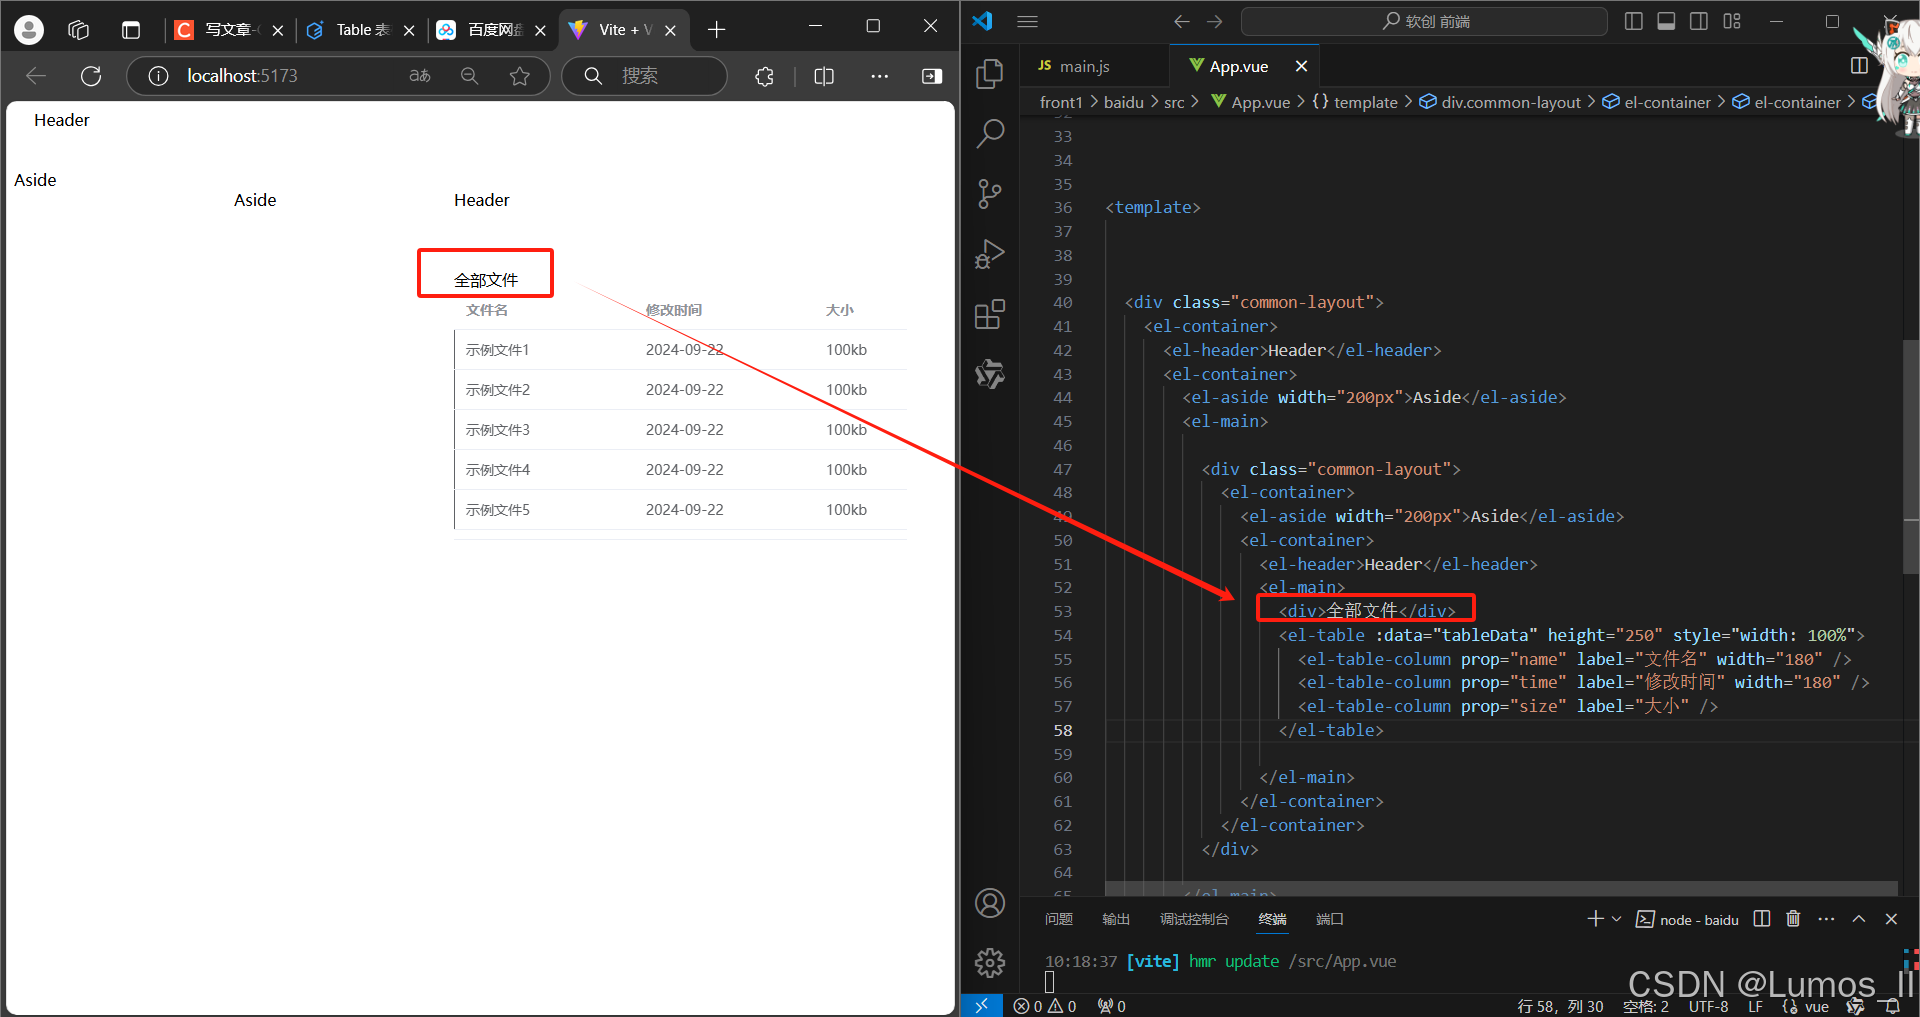Add page to favorites star icon
The height and width of the screenshot is (1017, 1920).
click(520, 76)
